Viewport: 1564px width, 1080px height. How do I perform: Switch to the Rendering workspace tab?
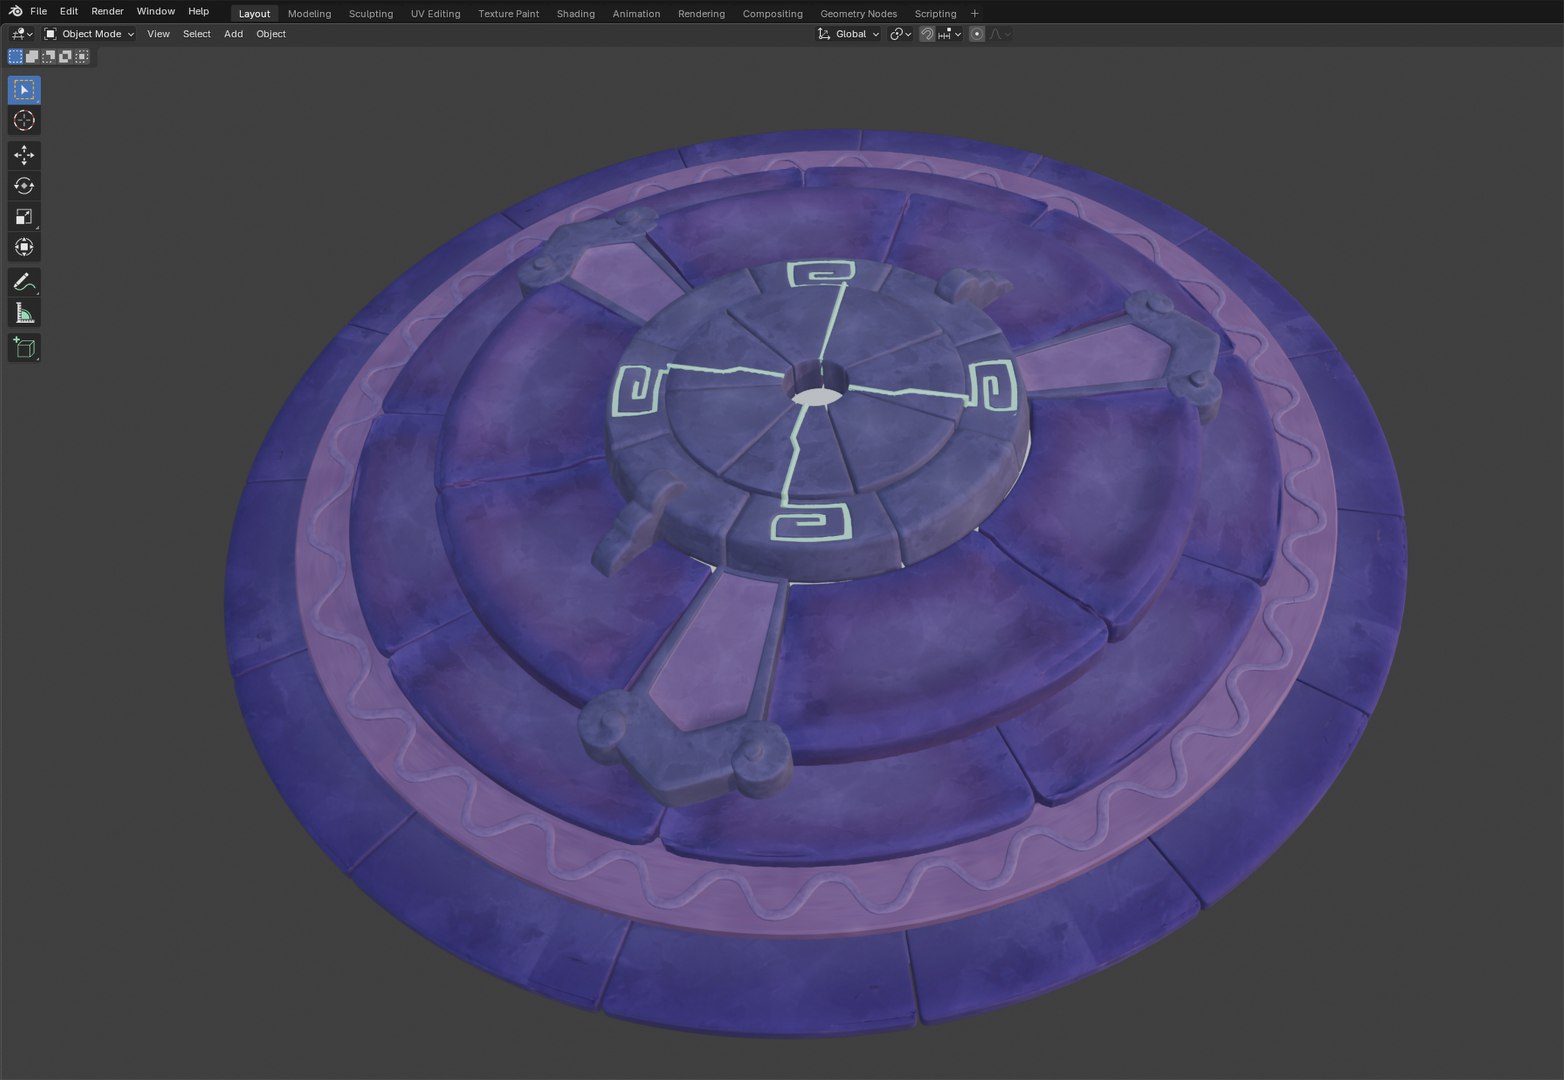[701, 13]
